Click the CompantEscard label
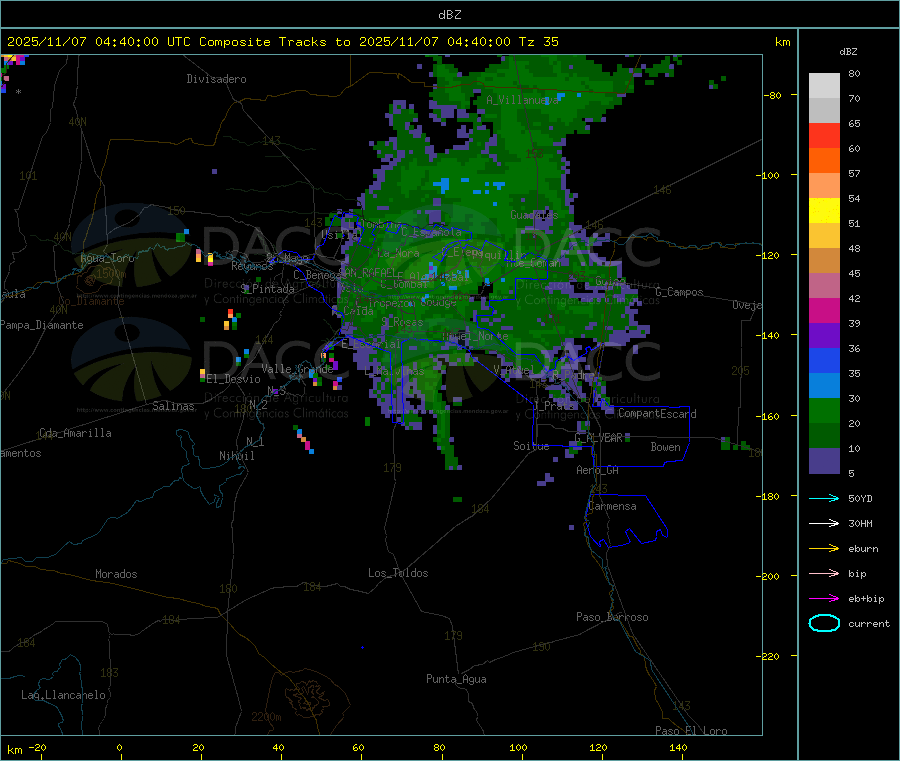 click(x=657, y=414)
